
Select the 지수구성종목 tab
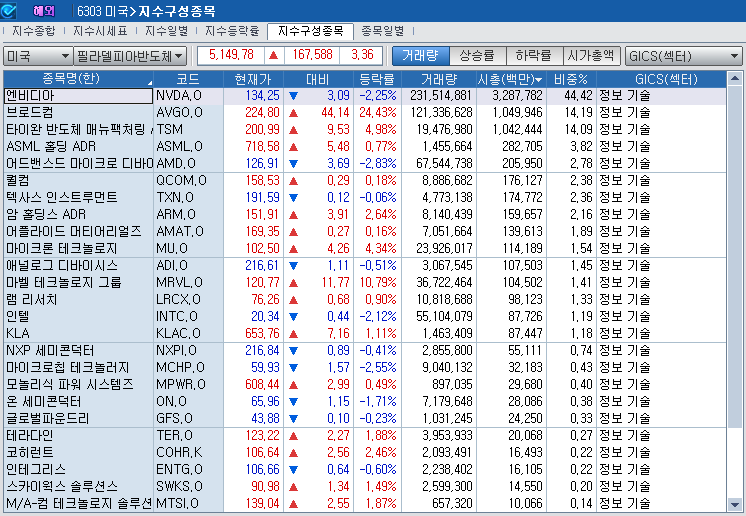point(310,31)
